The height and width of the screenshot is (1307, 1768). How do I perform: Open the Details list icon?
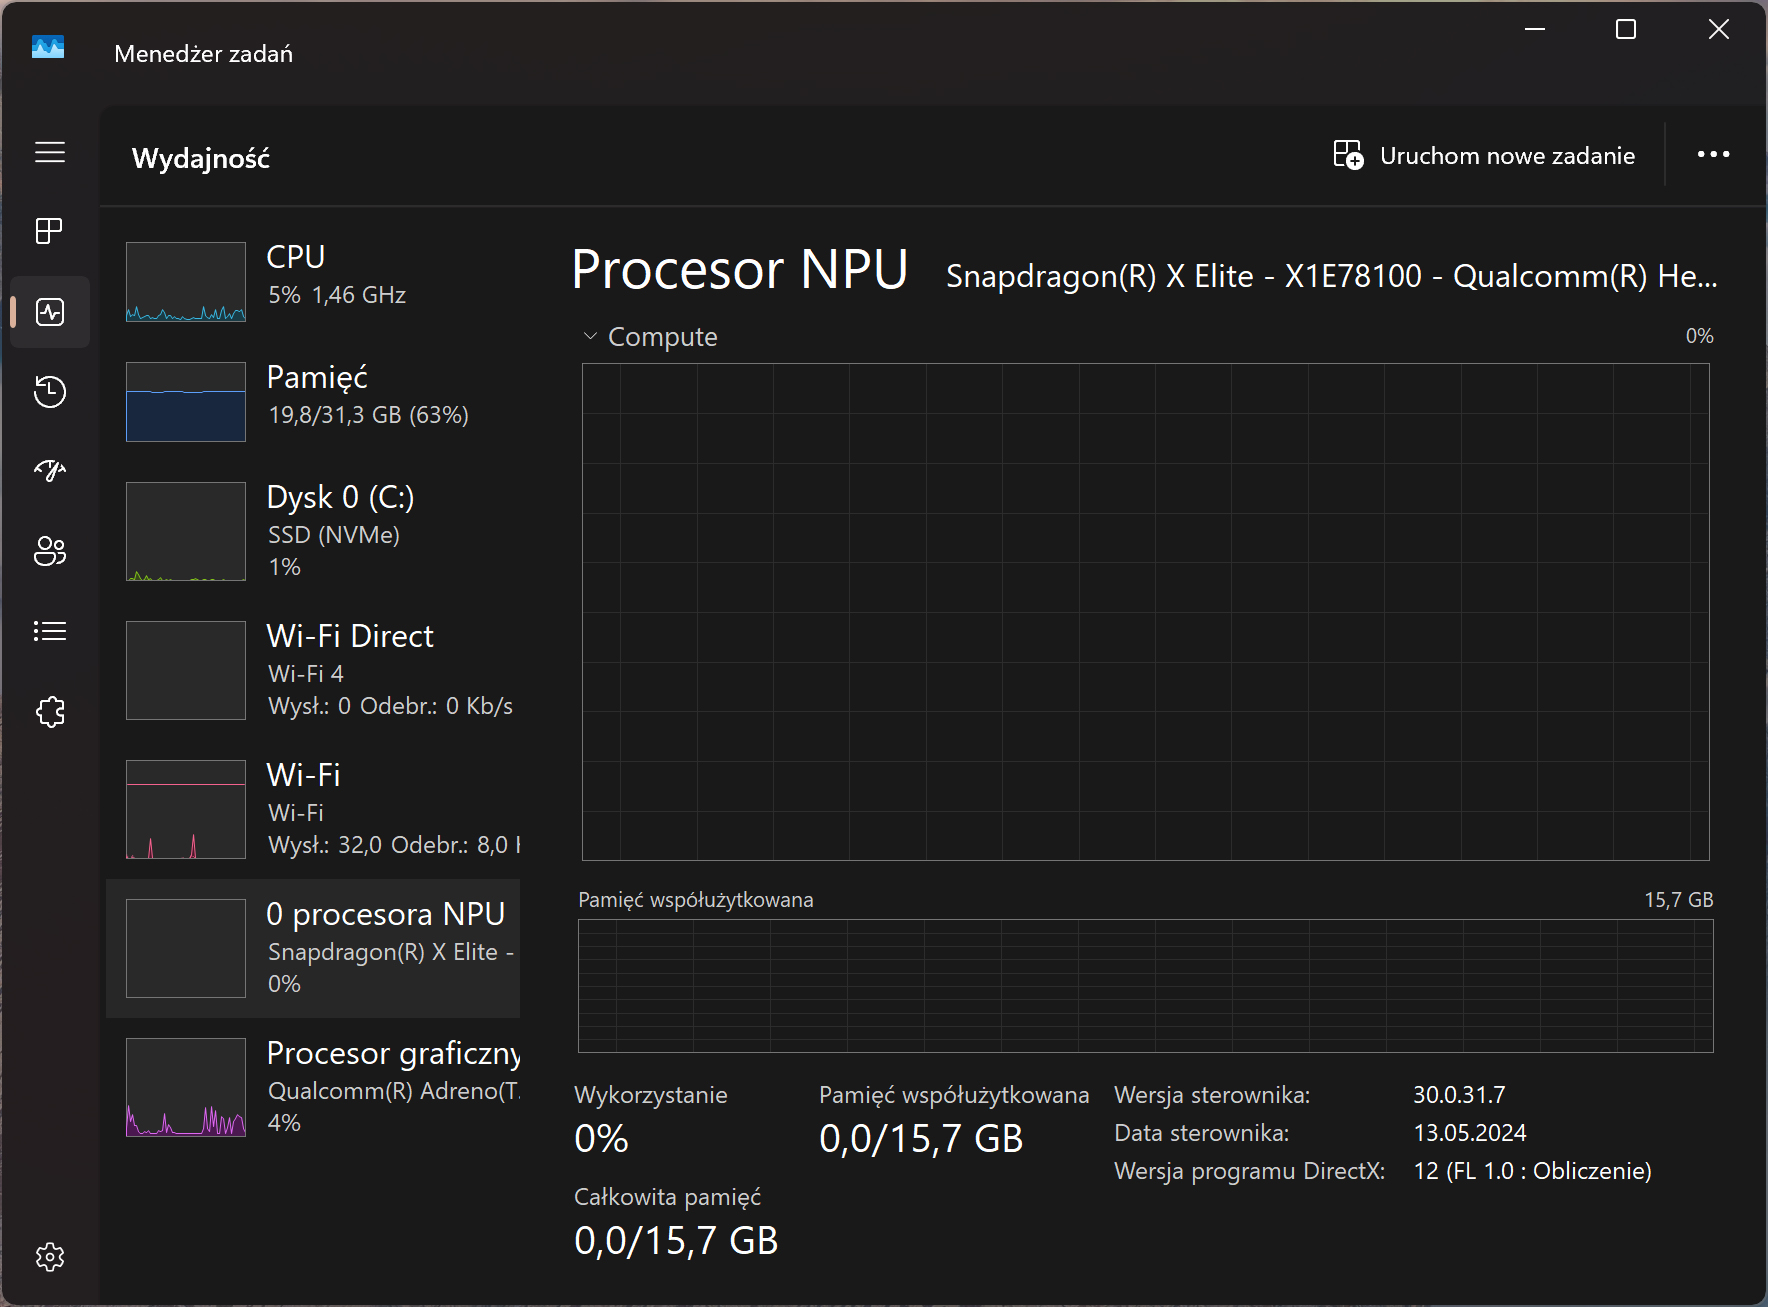click(x=50, y=631)
